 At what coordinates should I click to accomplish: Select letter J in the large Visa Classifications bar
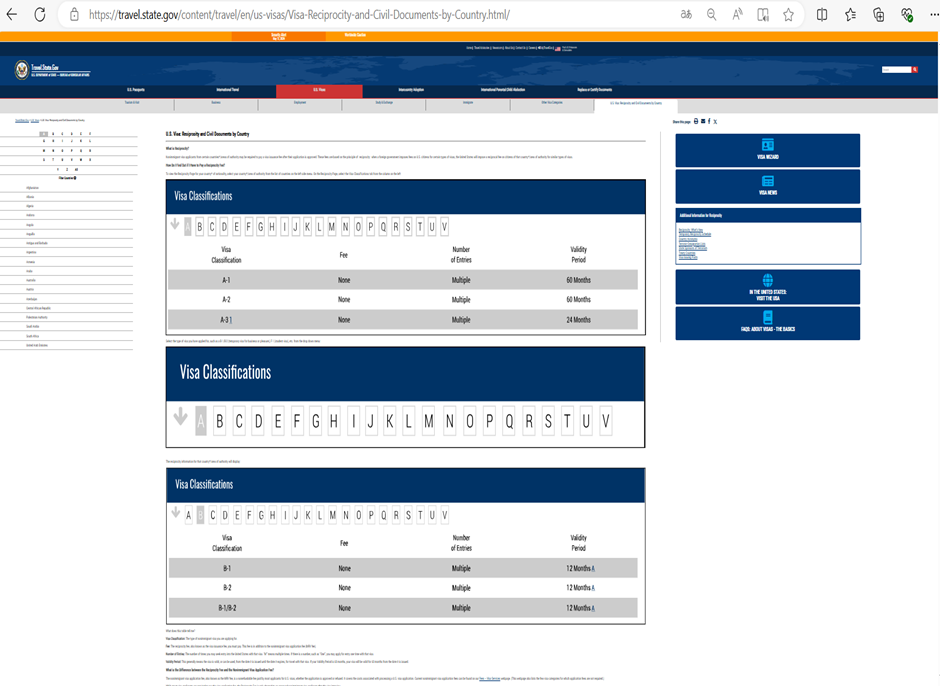pyautogui.click(x=370, y=422)
